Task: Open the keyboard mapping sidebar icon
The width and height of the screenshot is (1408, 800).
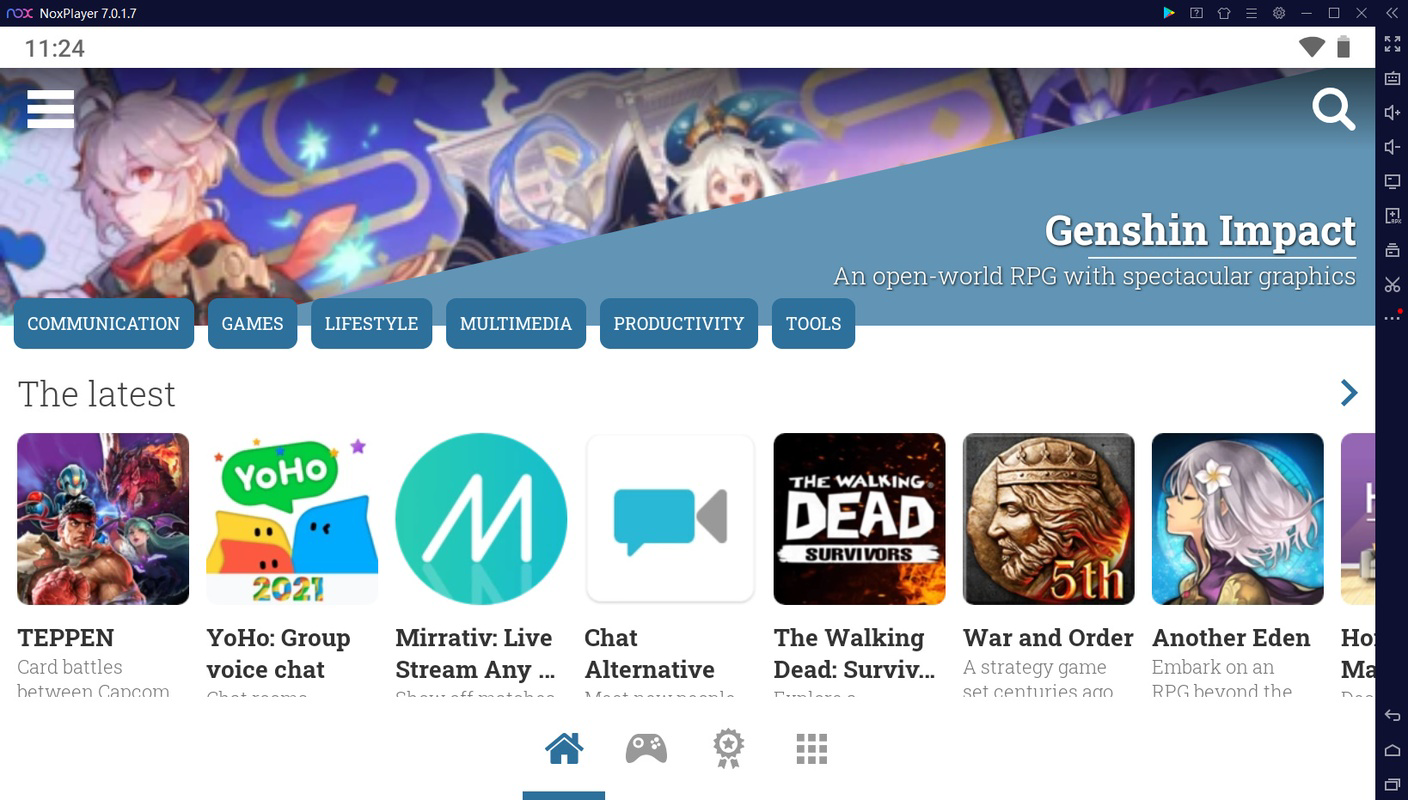Action: pos(1392,78)
